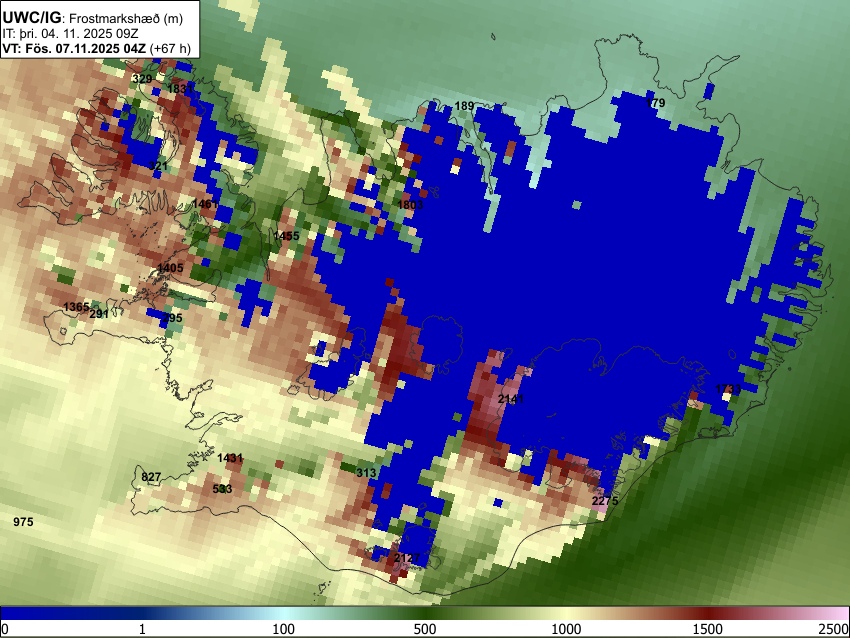Image resolution: width=850 pixels, height=638 pixels.
Task: Click the frost level color scale bar
Action: 425,614
